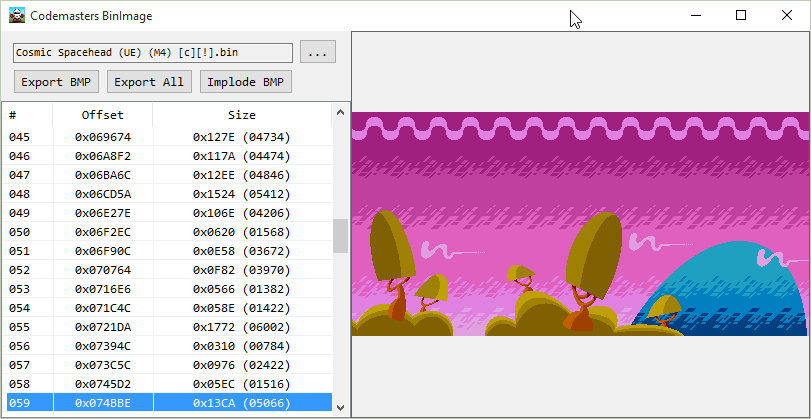The height and width of the screenshot is (419, 811).
Task: Click offset 0x073C5C
Action: (x=102, y=365)
